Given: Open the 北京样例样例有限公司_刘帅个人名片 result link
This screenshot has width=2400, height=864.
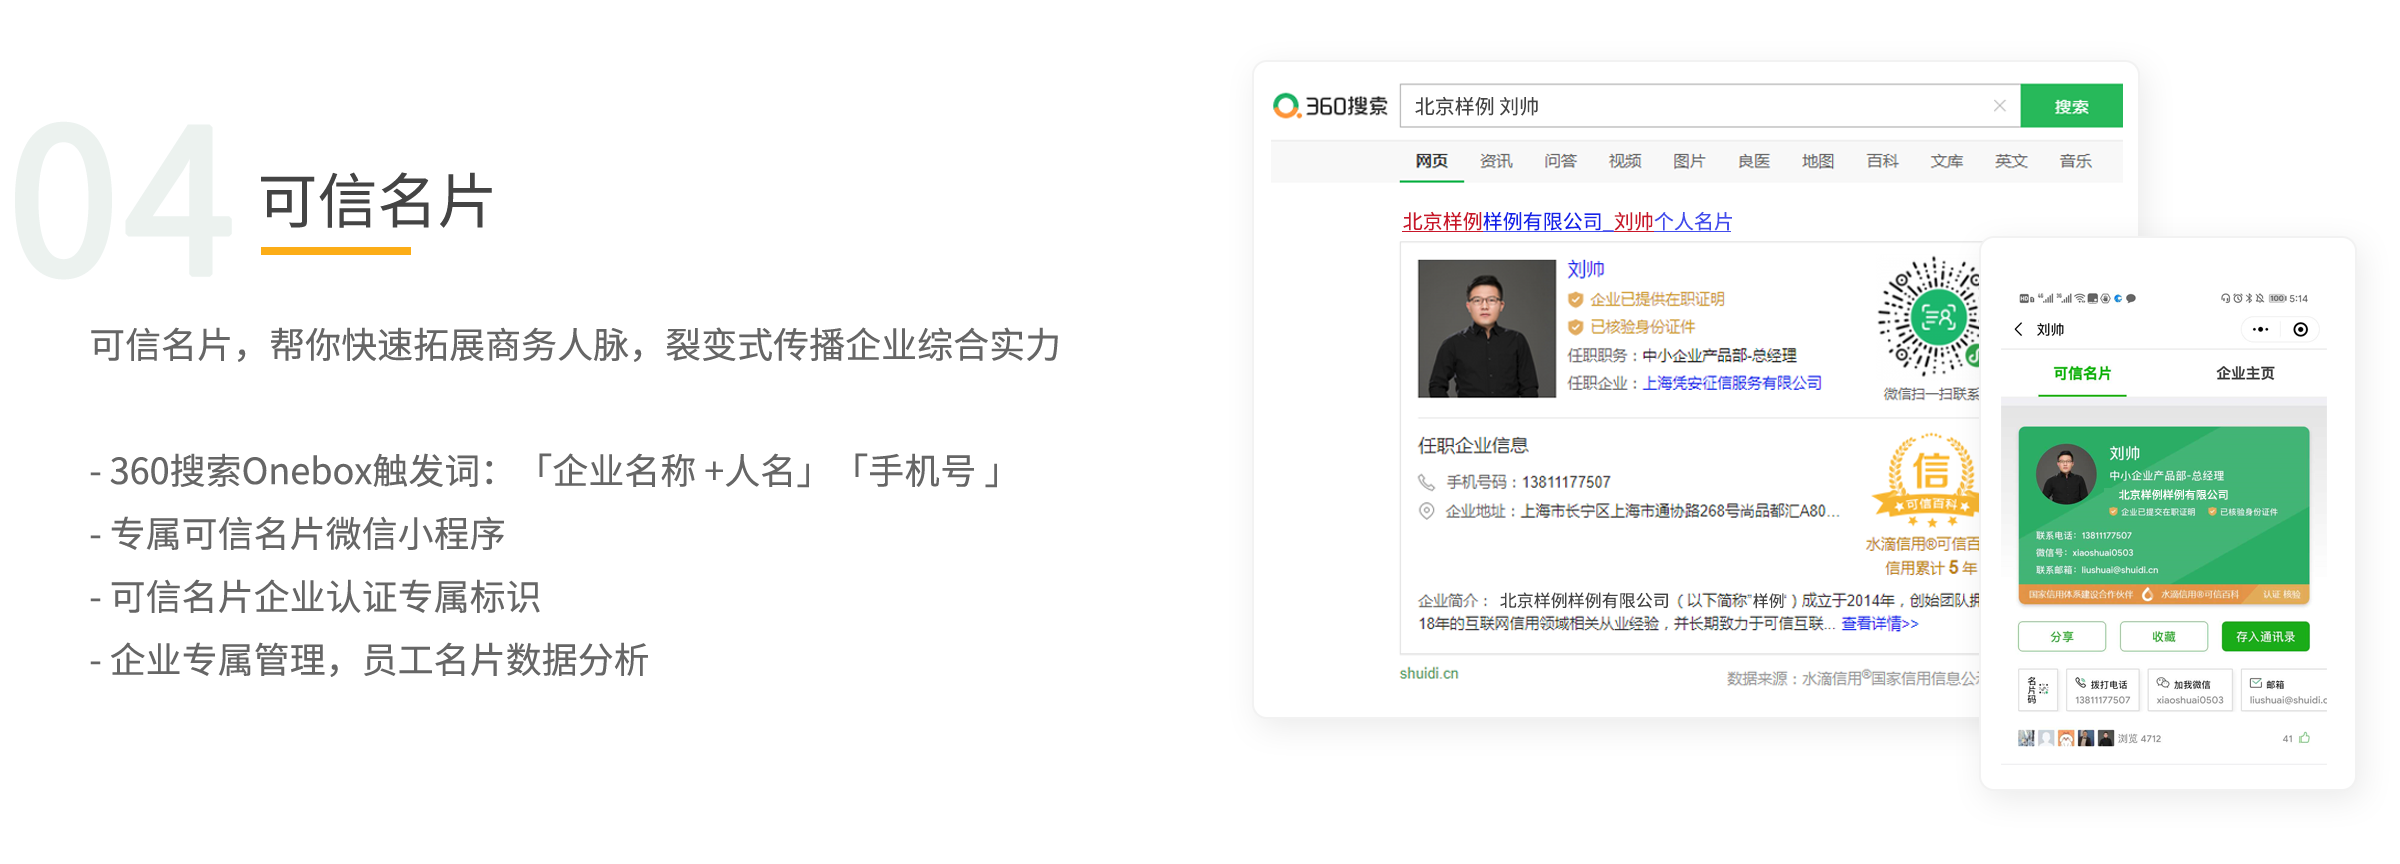Looking at the screenshot, I should tap(1566, 222).
